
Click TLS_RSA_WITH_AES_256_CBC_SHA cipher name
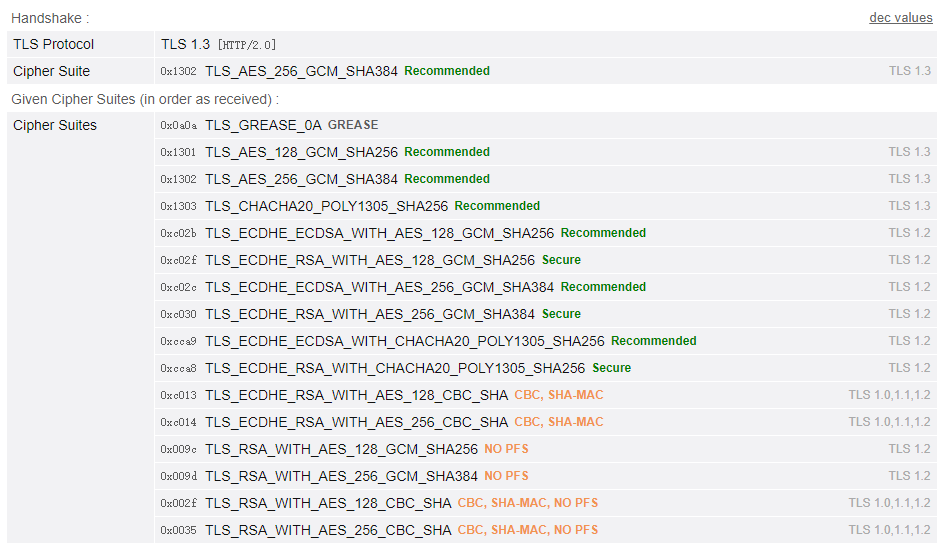pyautogui.click(x=328, y=531)
